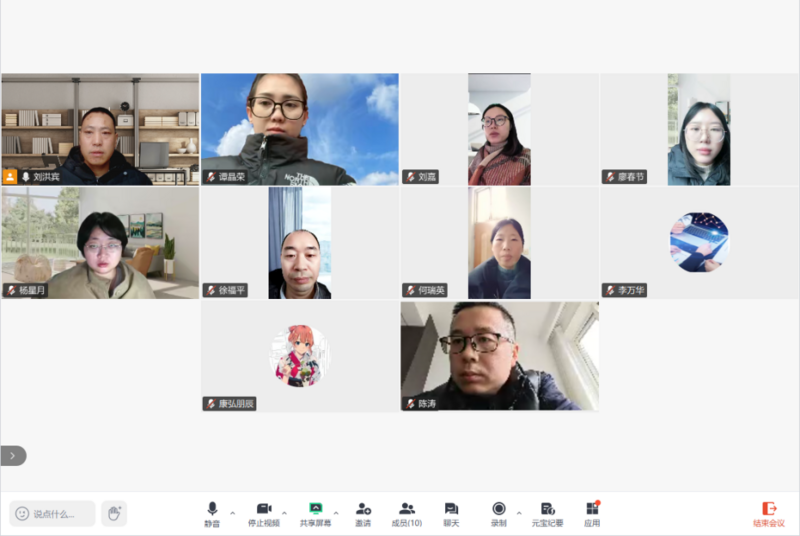Image resolution: width=800 pixels, height=536 pixels.
Task: Click muted mic icon on 刘嘉 label
Action: [x=411, y=177]
